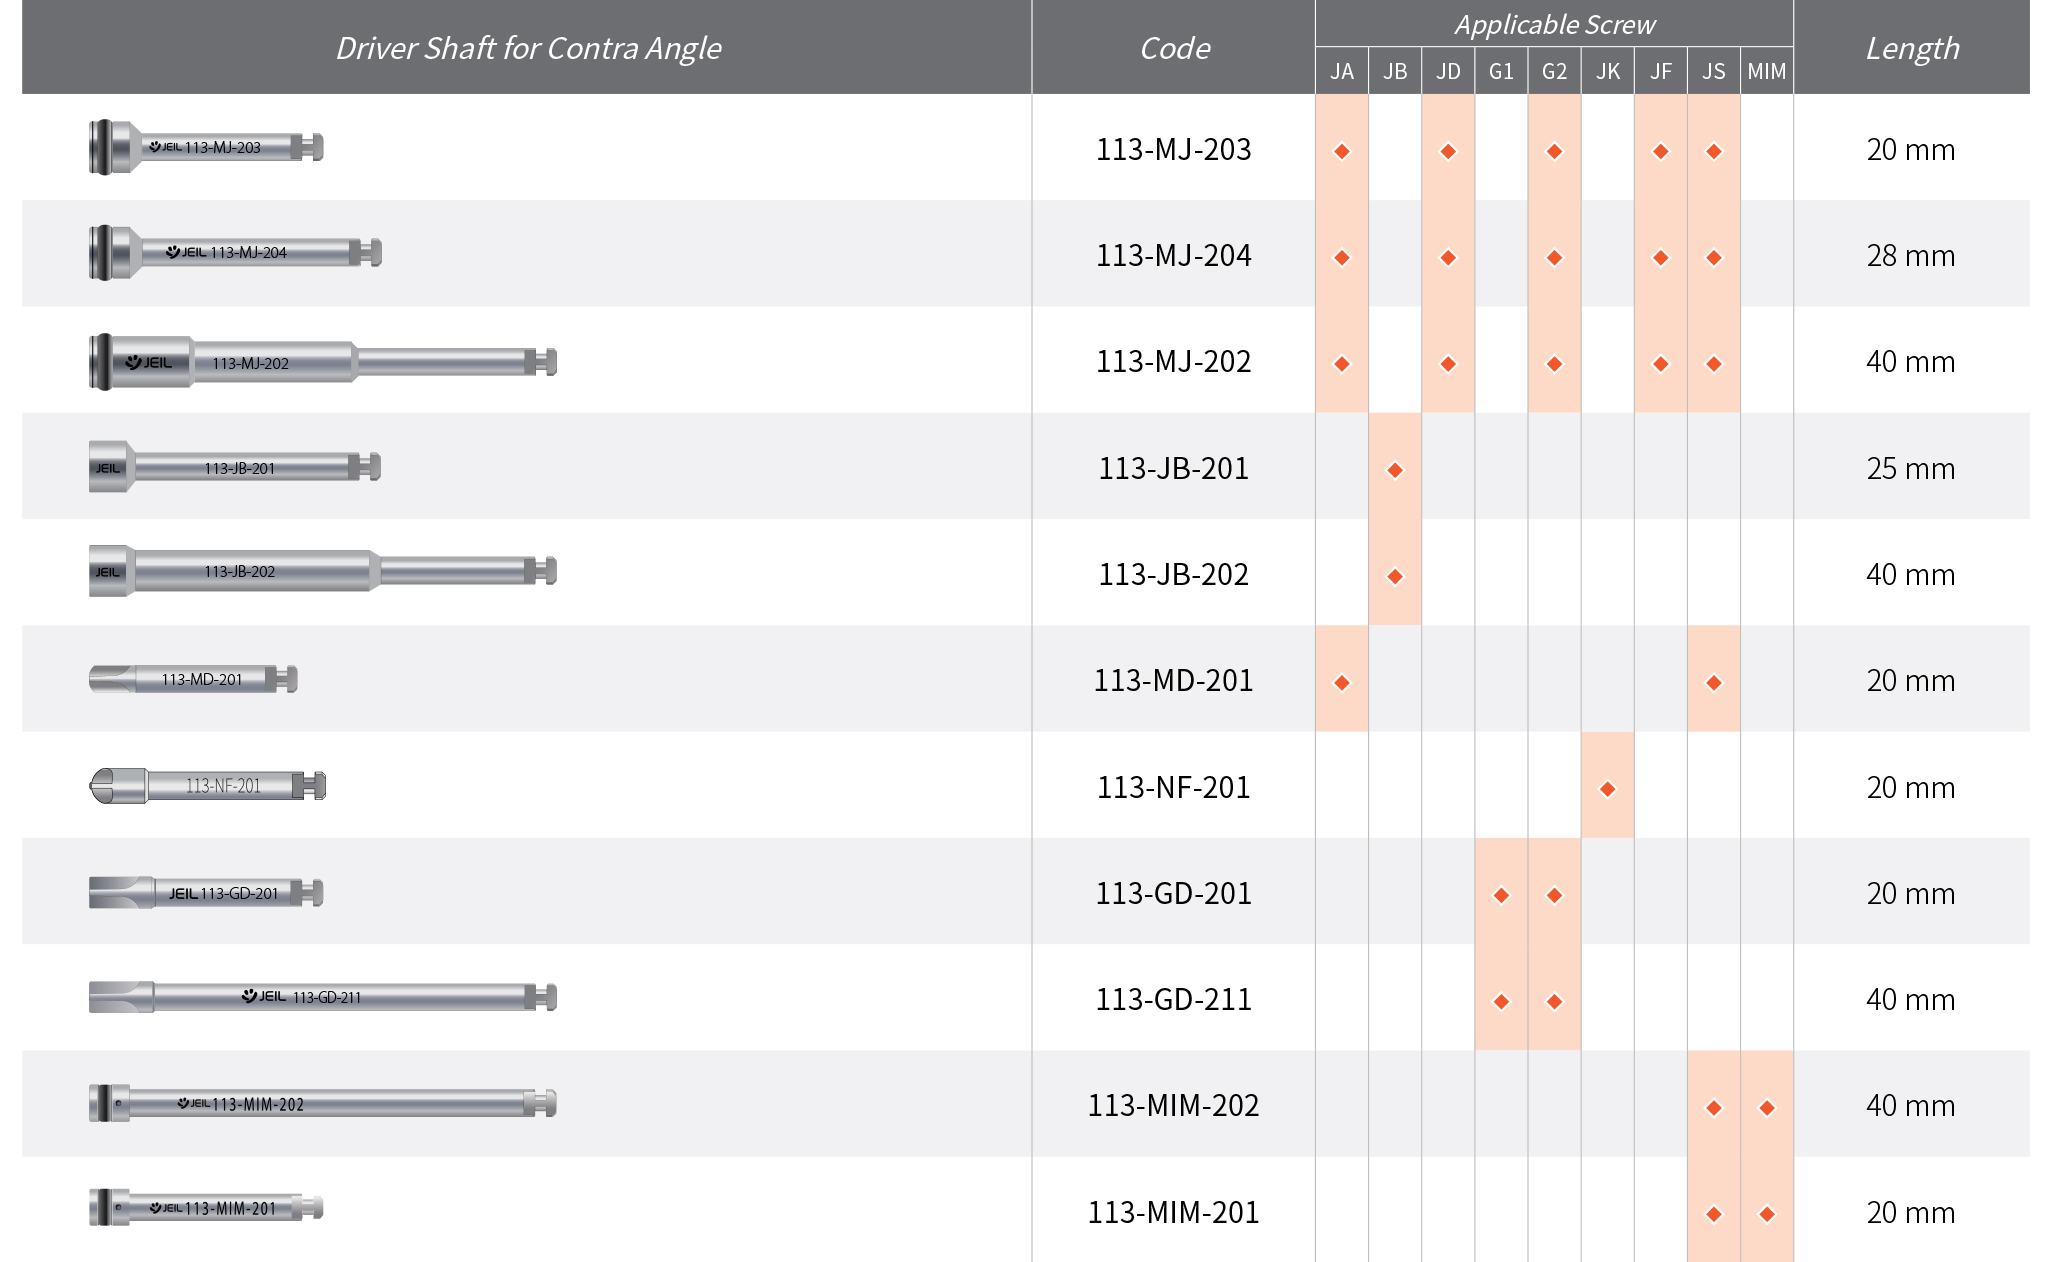
Task: Click the MIM column header
Action: click(x=1766, y=71)
